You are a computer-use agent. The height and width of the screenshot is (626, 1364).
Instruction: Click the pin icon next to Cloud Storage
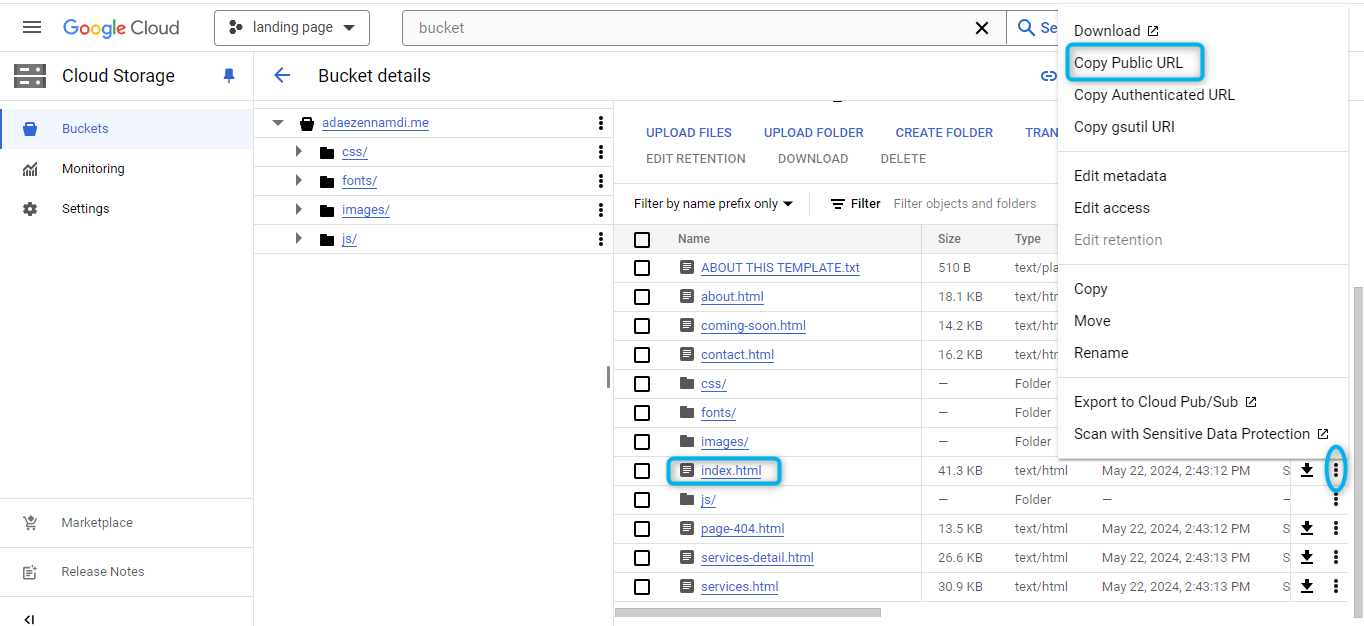click(229, 76)
